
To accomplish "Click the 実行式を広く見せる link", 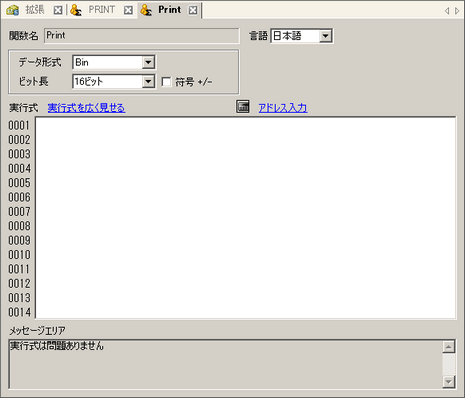I will 86,108.
